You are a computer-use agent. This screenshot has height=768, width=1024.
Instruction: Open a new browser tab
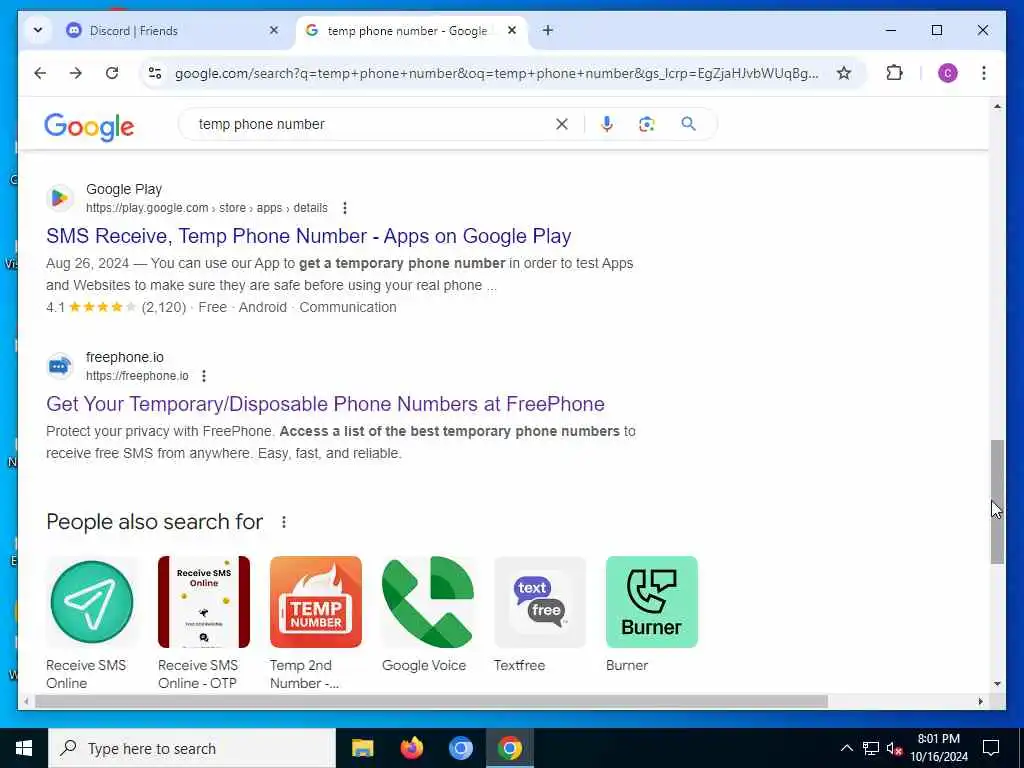pyautogui.click(x=548, y=31)
